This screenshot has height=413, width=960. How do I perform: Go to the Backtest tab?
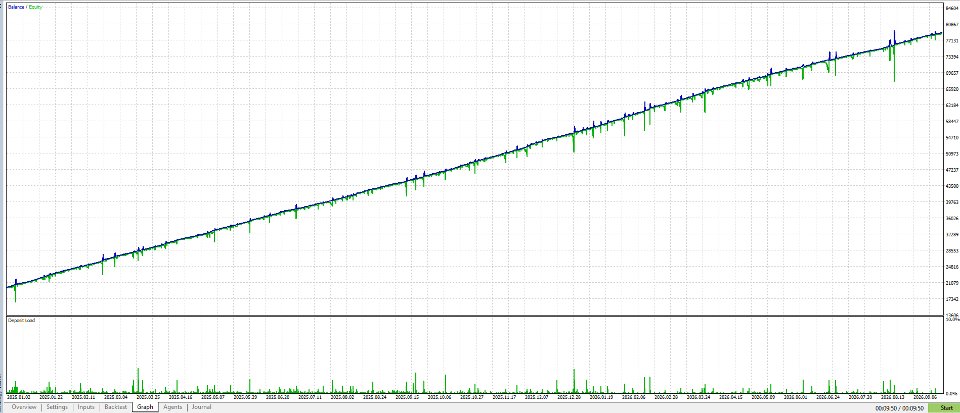(116, 407)
